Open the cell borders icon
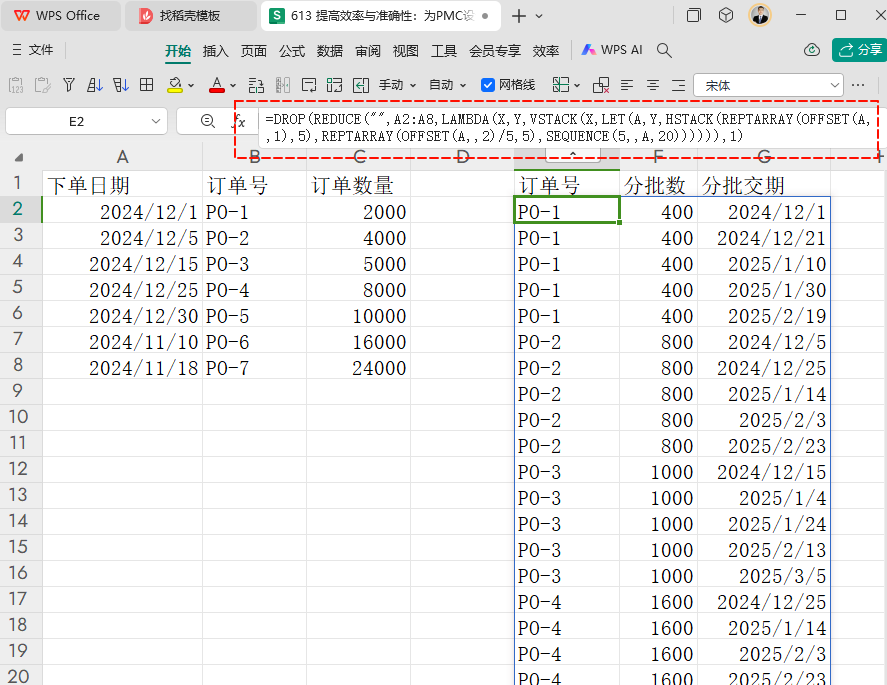Viewport: 887px width, 685px height. 147,85
